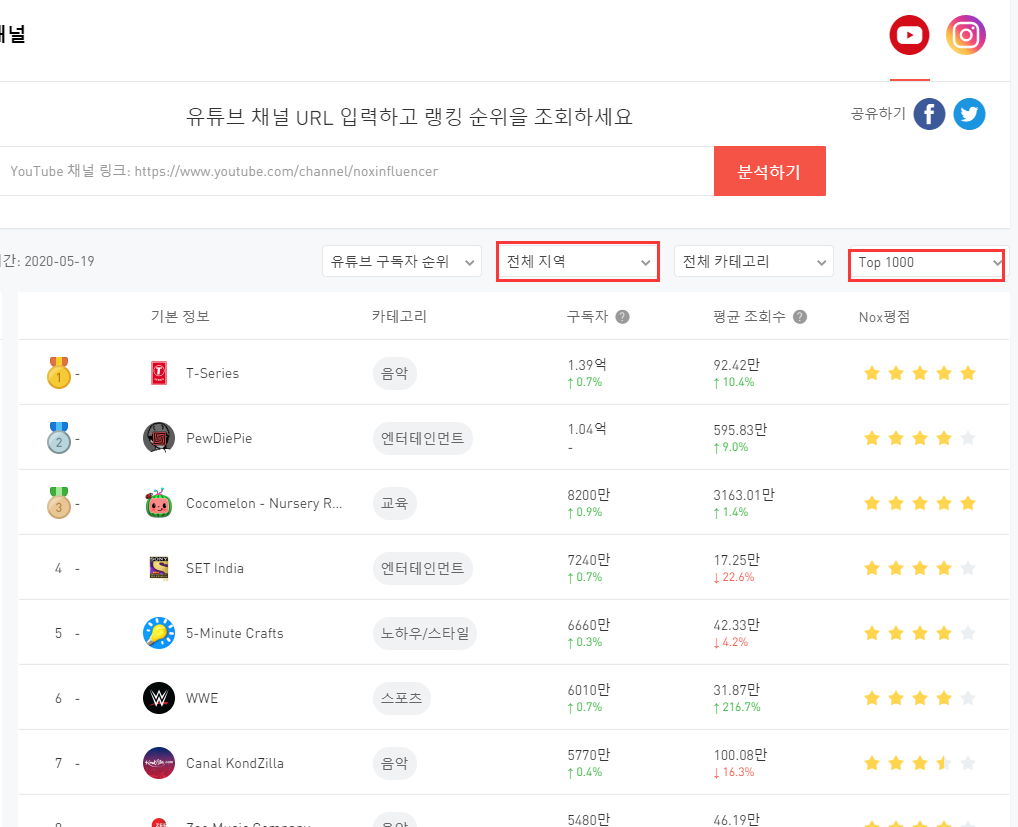
Task: Open the 5-Minute Crafts channel avatar
Action: [x=159, y=633]
